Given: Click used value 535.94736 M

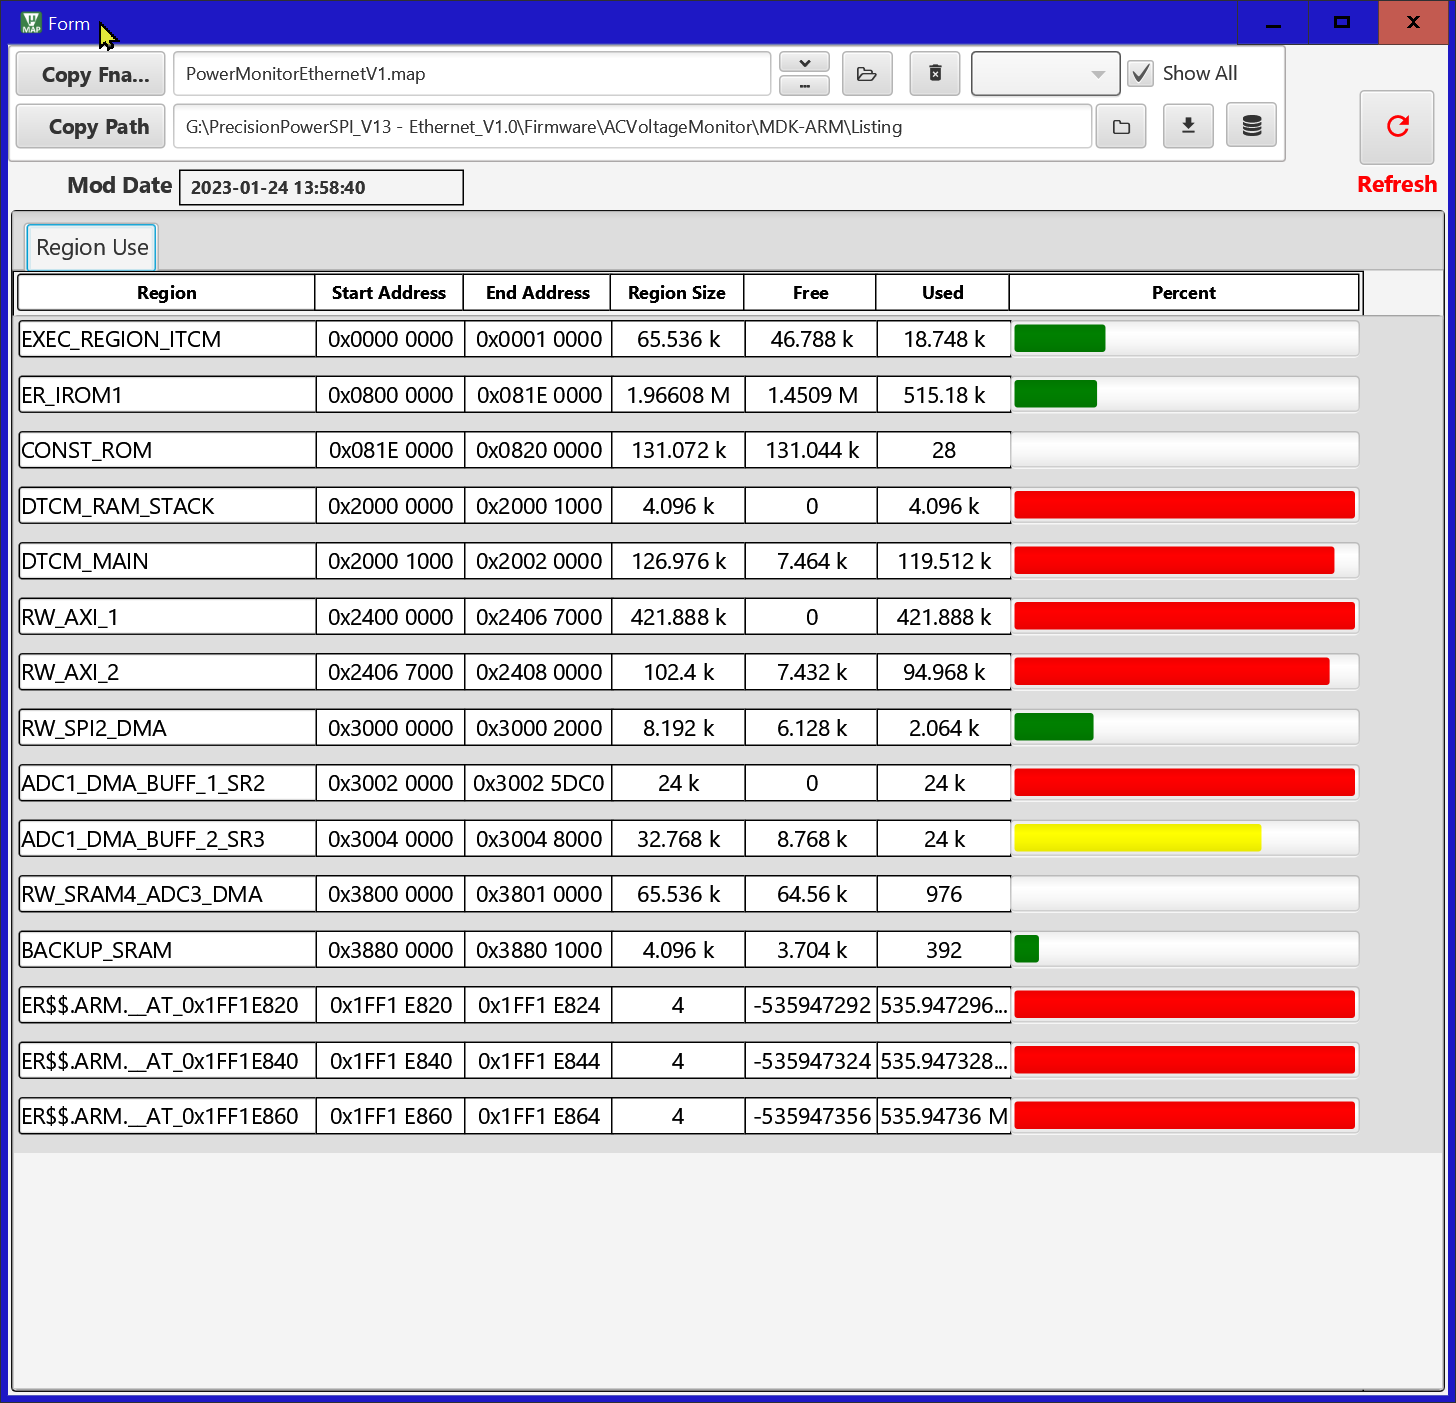Looking at the screenshot, I should pyautogui.click(x=944, y=1116).
